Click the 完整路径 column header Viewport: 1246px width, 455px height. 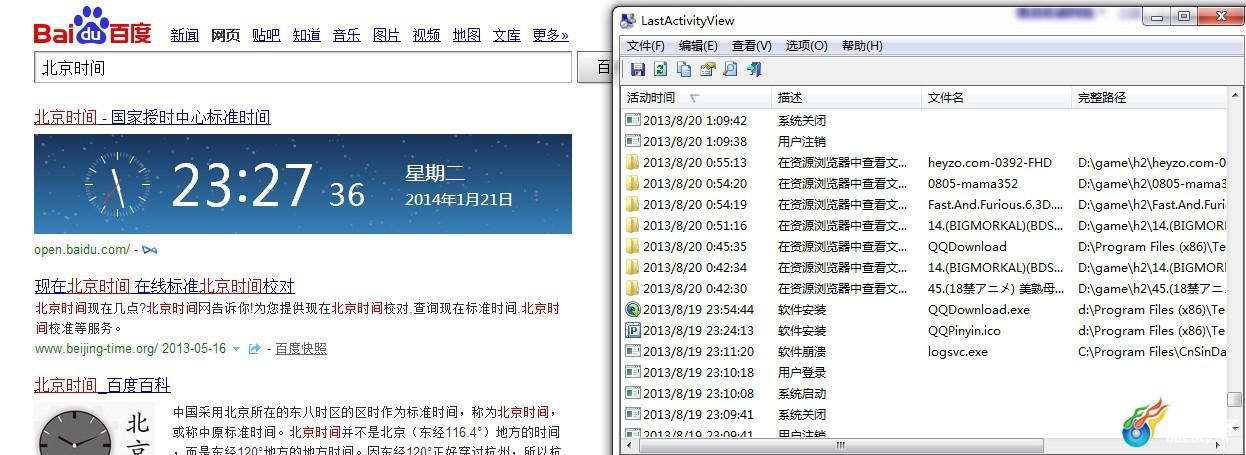tap(1149, 98)
